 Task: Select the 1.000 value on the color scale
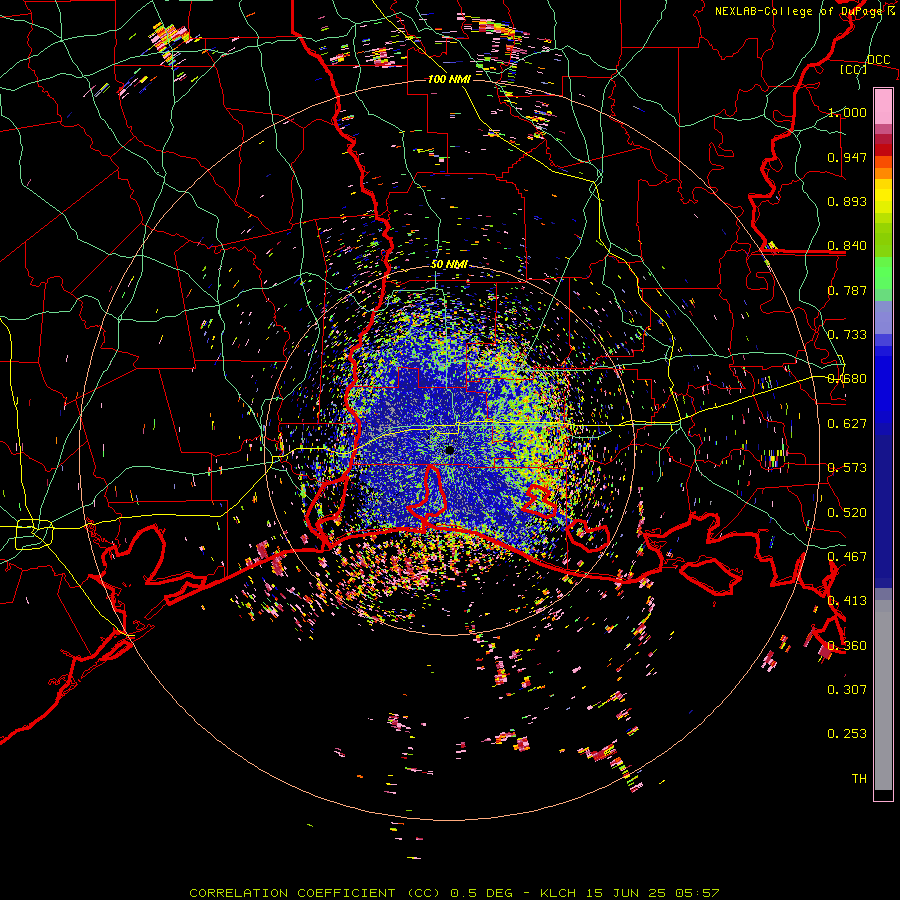pos(847,112)
